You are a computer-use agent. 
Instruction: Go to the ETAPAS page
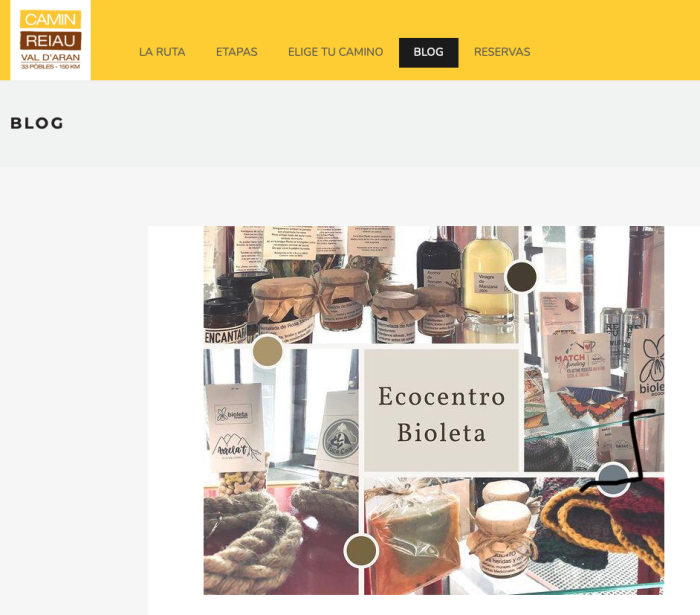coord(237,52)
